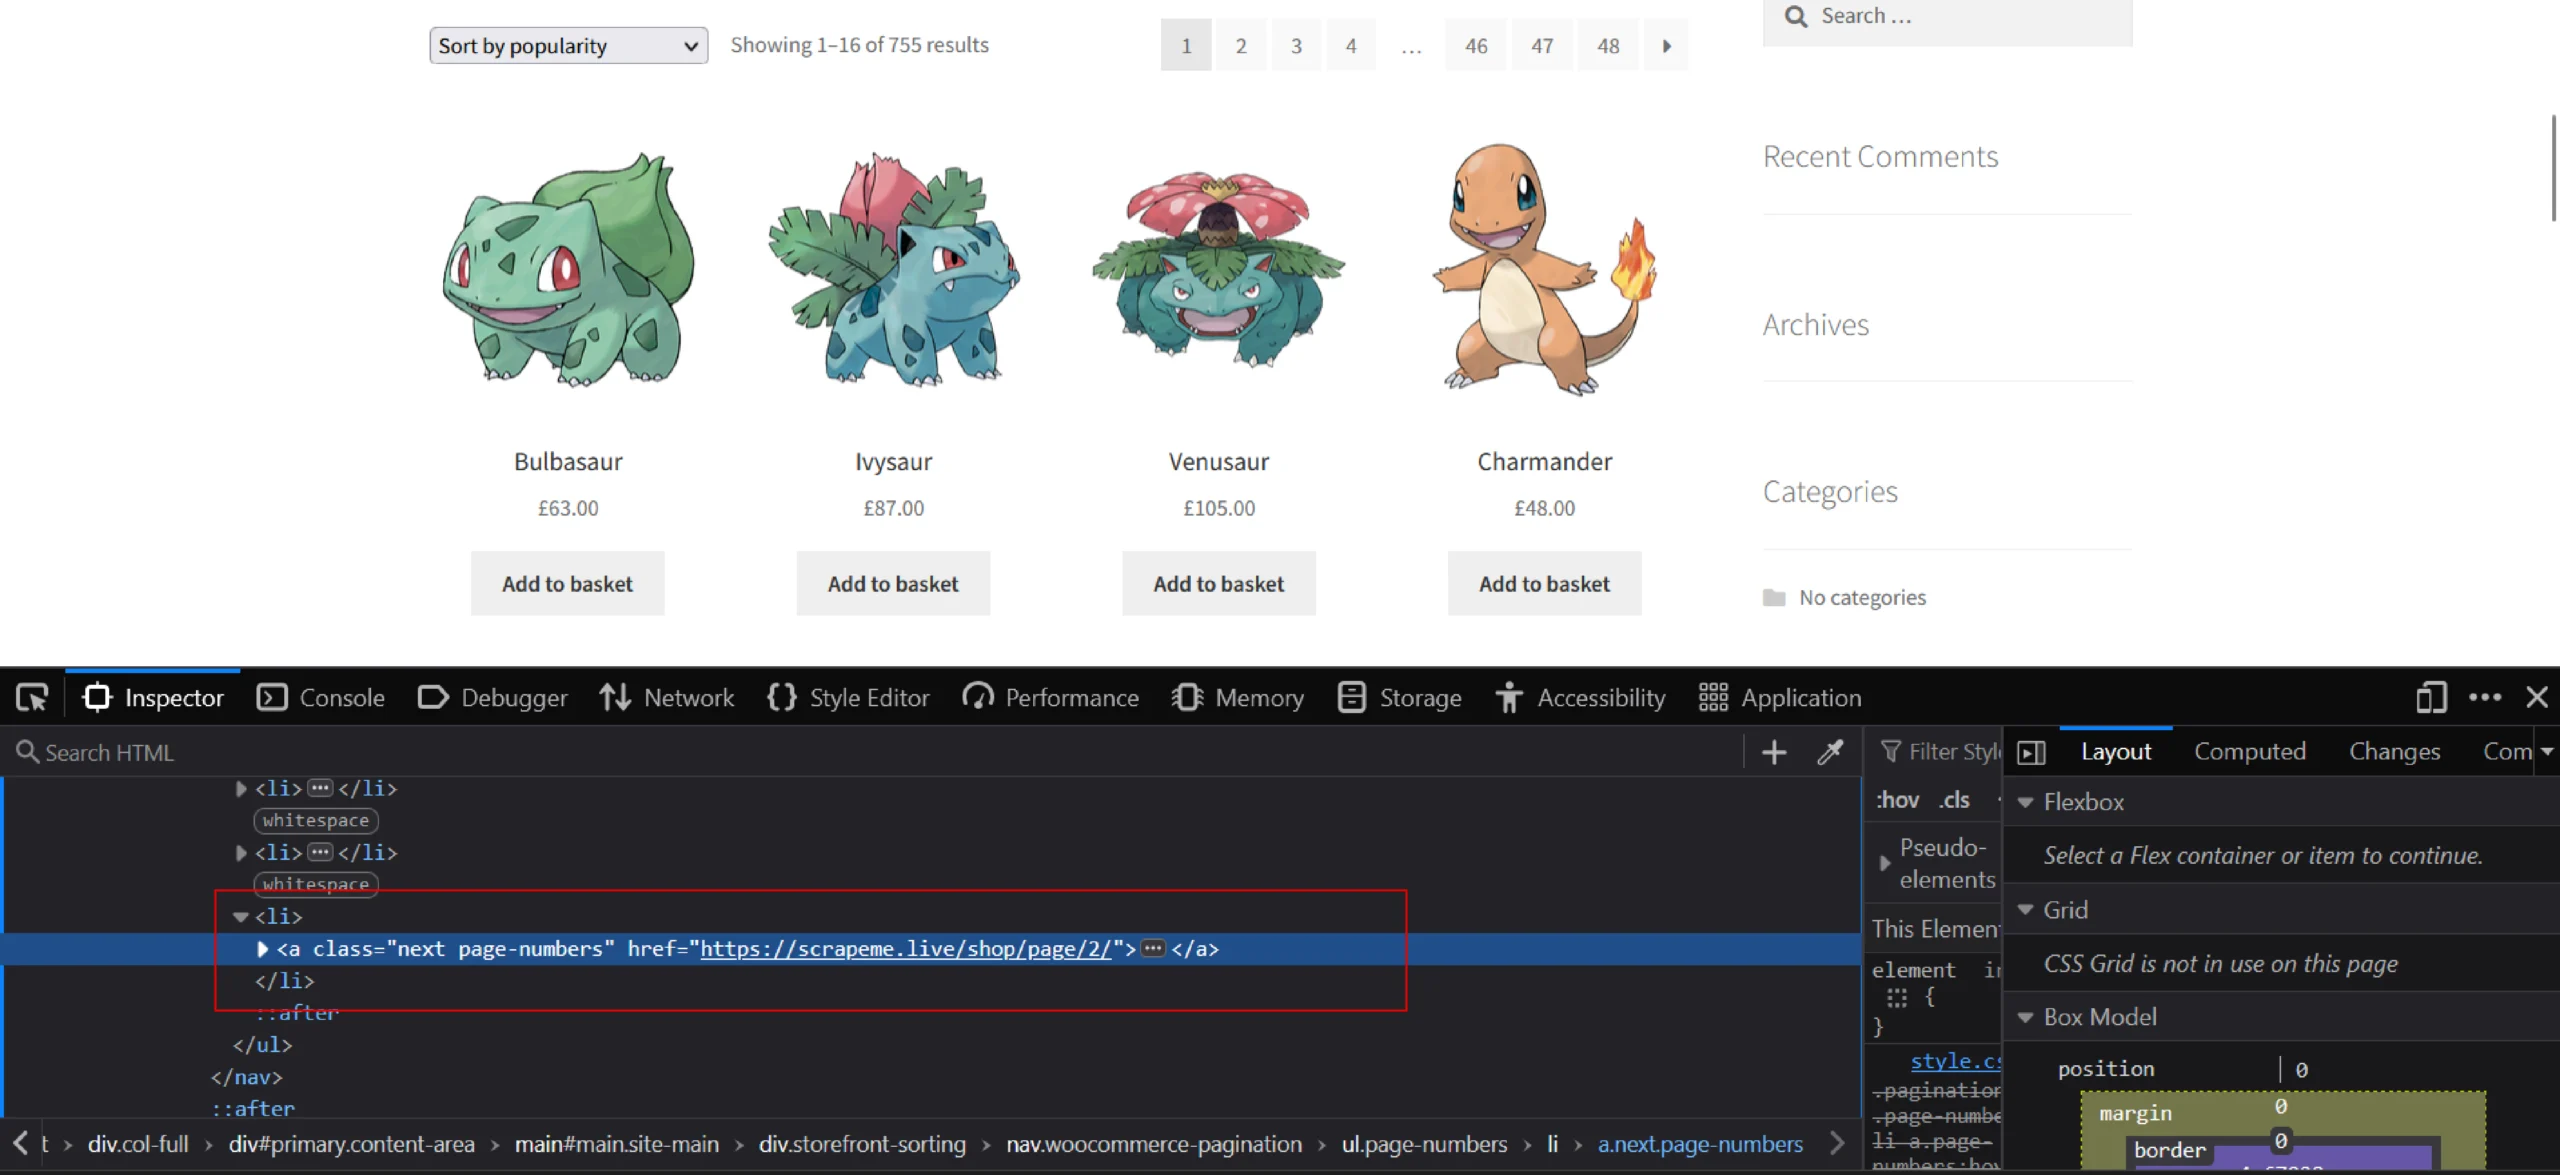The height and width of the screenshot is (1175, 2560).
Task: Add Charmander to basket
Action: [x=1544, y=583]
